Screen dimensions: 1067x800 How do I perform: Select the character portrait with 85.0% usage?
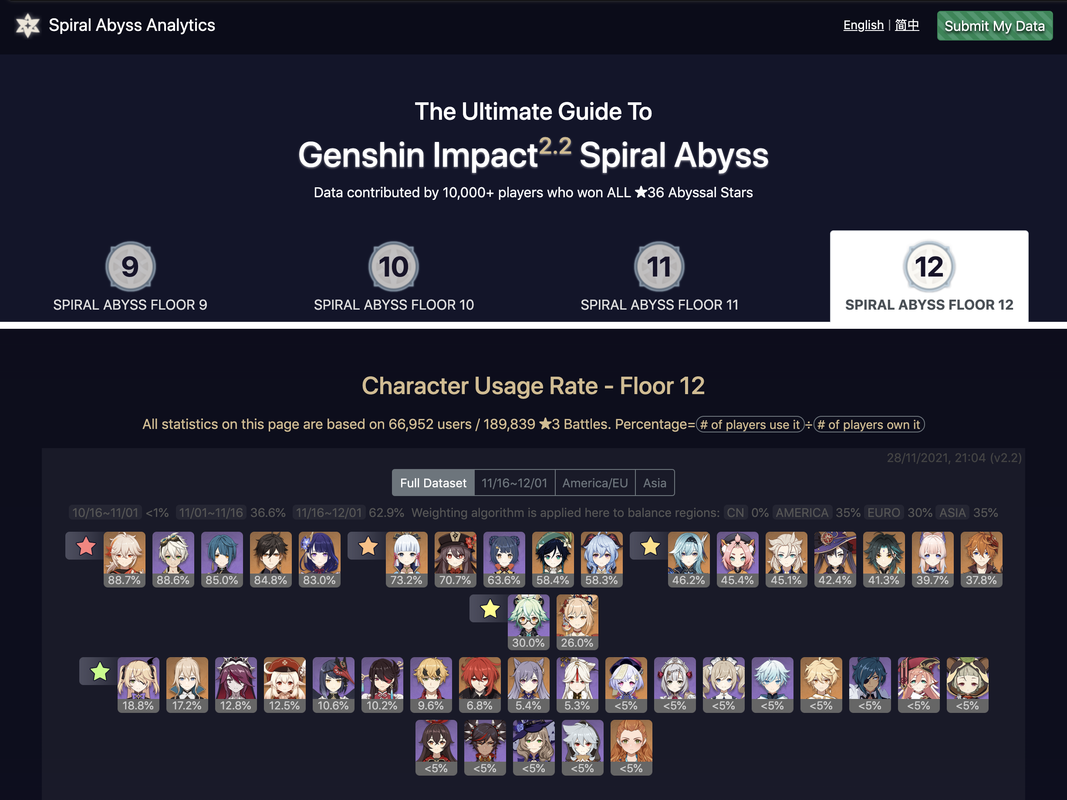(222, 559)
